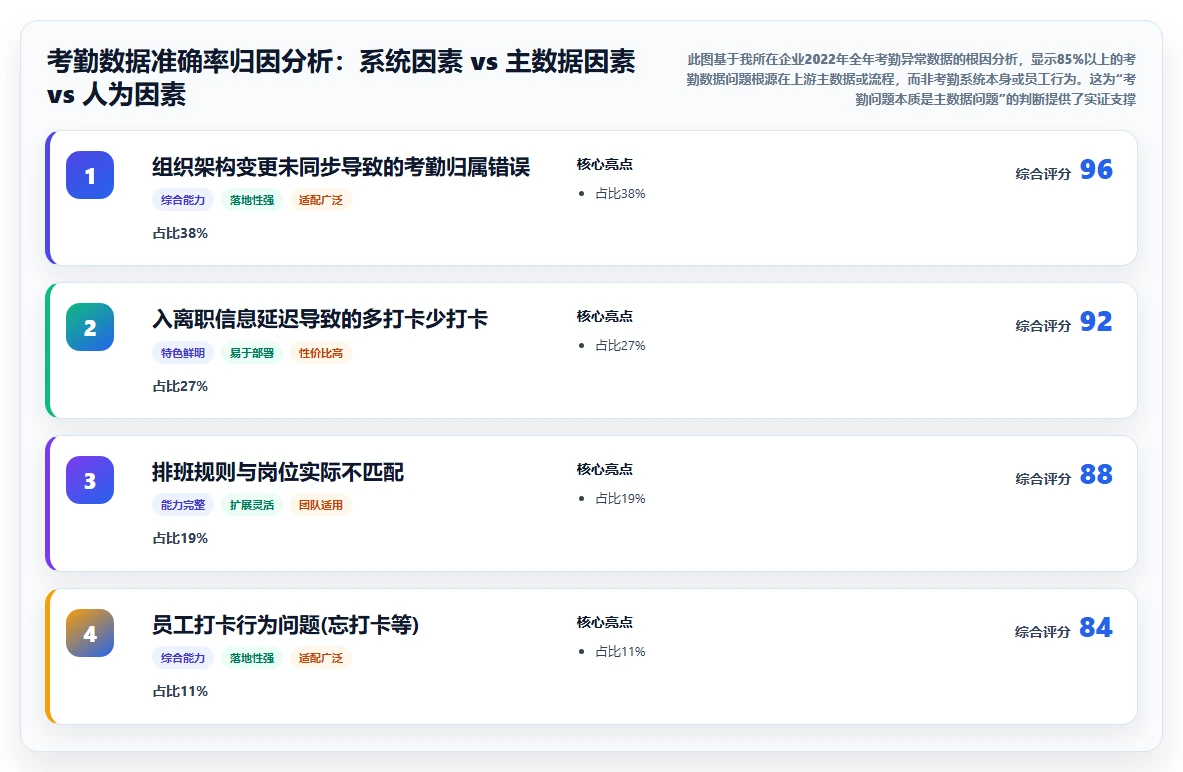Select the title 员工打卡行为问题(忘打卡等)

coord(285,625)
